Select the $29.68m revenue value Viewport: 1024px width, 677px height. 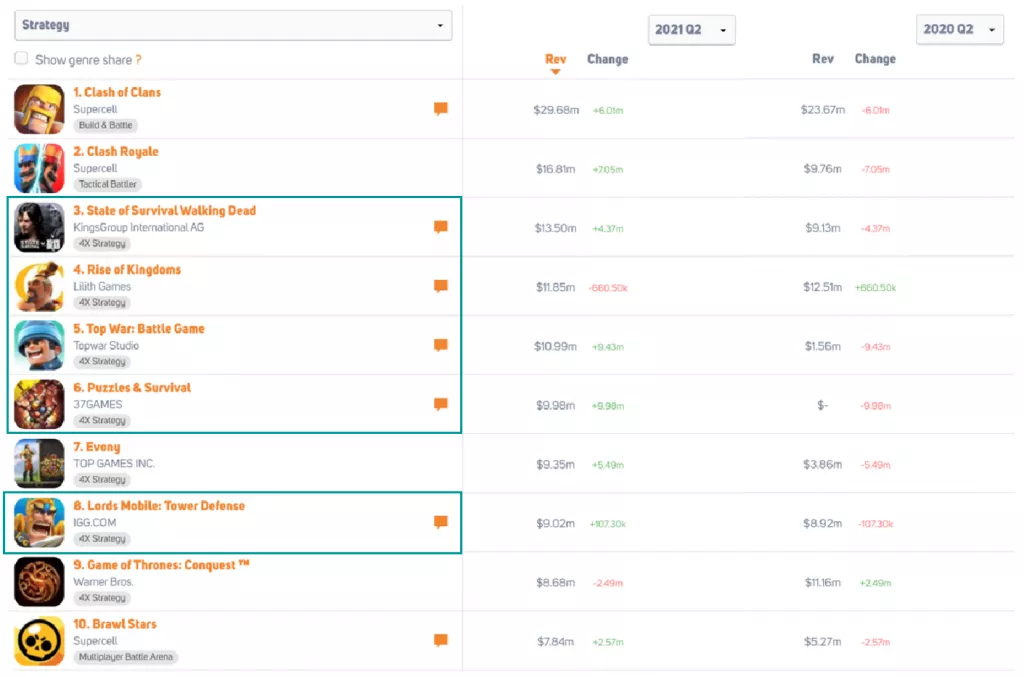(556, 110)
